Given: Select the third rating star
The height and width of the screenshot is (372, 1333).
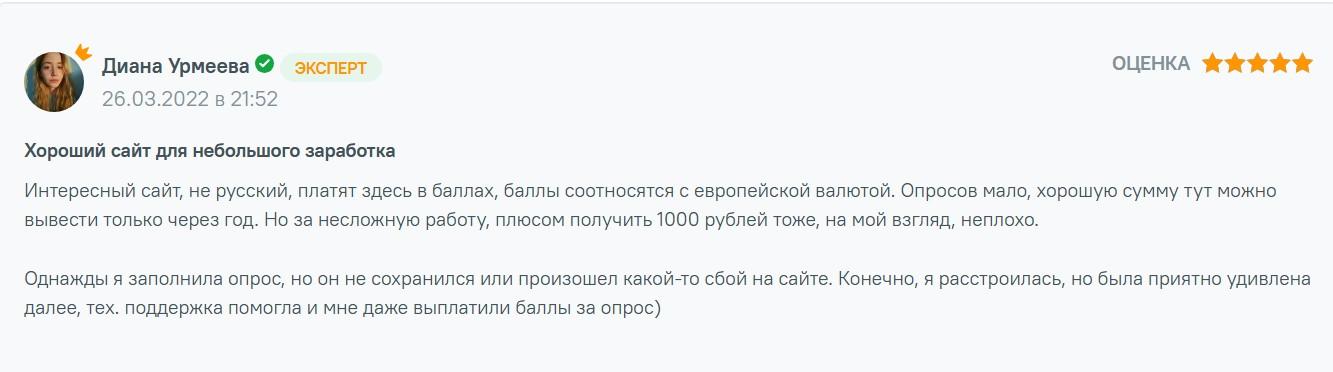Looking at the screenshot, I should coord(1257,64).
